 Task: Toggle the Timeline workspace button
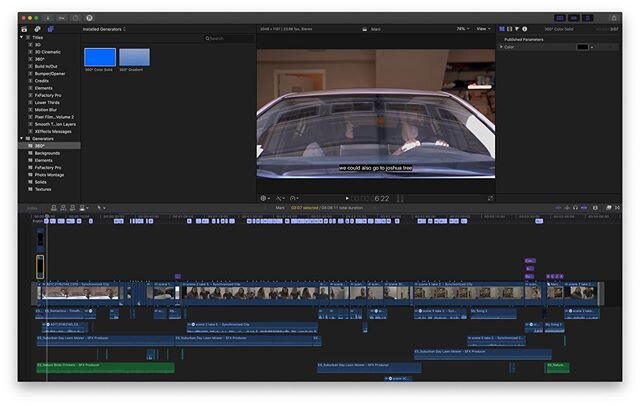[574, 18]
